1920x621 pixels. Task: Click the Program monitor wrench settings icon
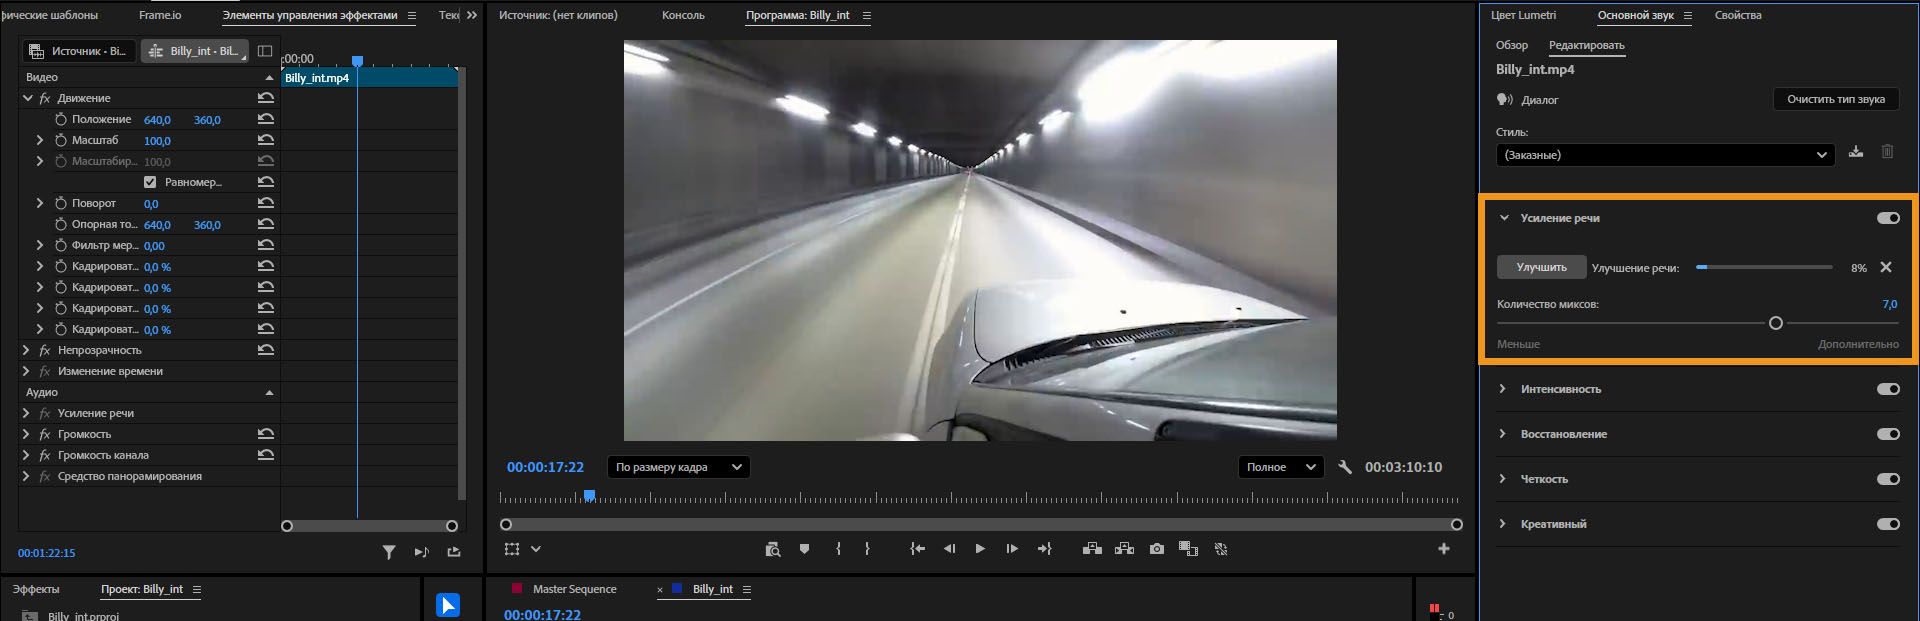coord(1345,467)
